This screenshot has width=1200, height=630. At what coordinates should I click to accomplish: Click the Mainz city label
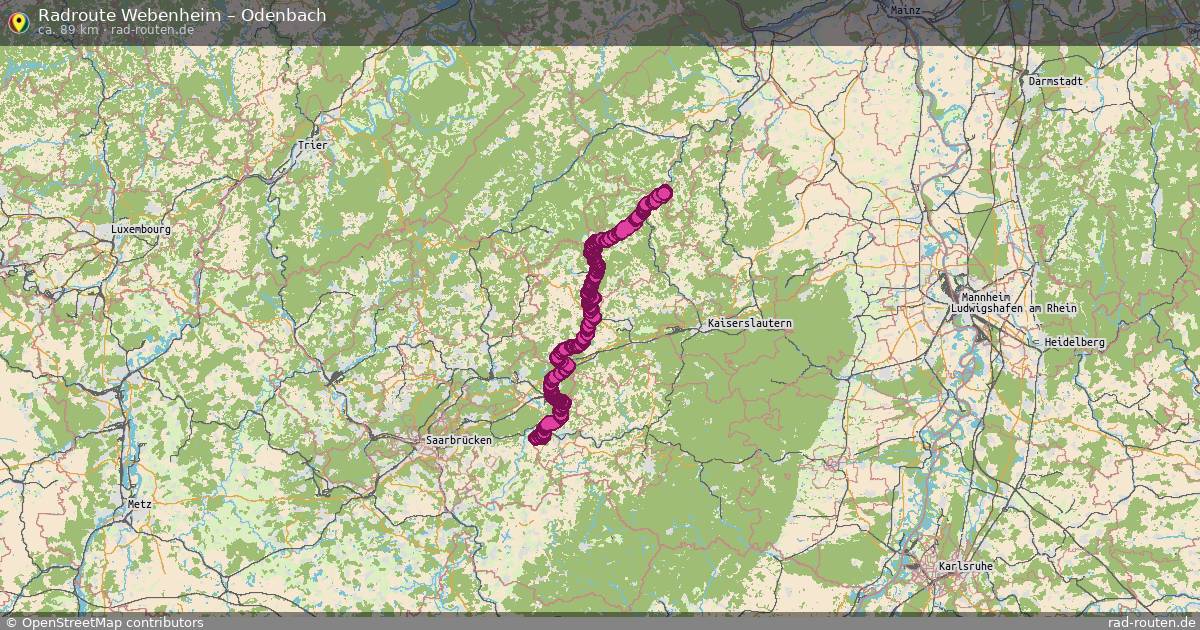[905, 10]
